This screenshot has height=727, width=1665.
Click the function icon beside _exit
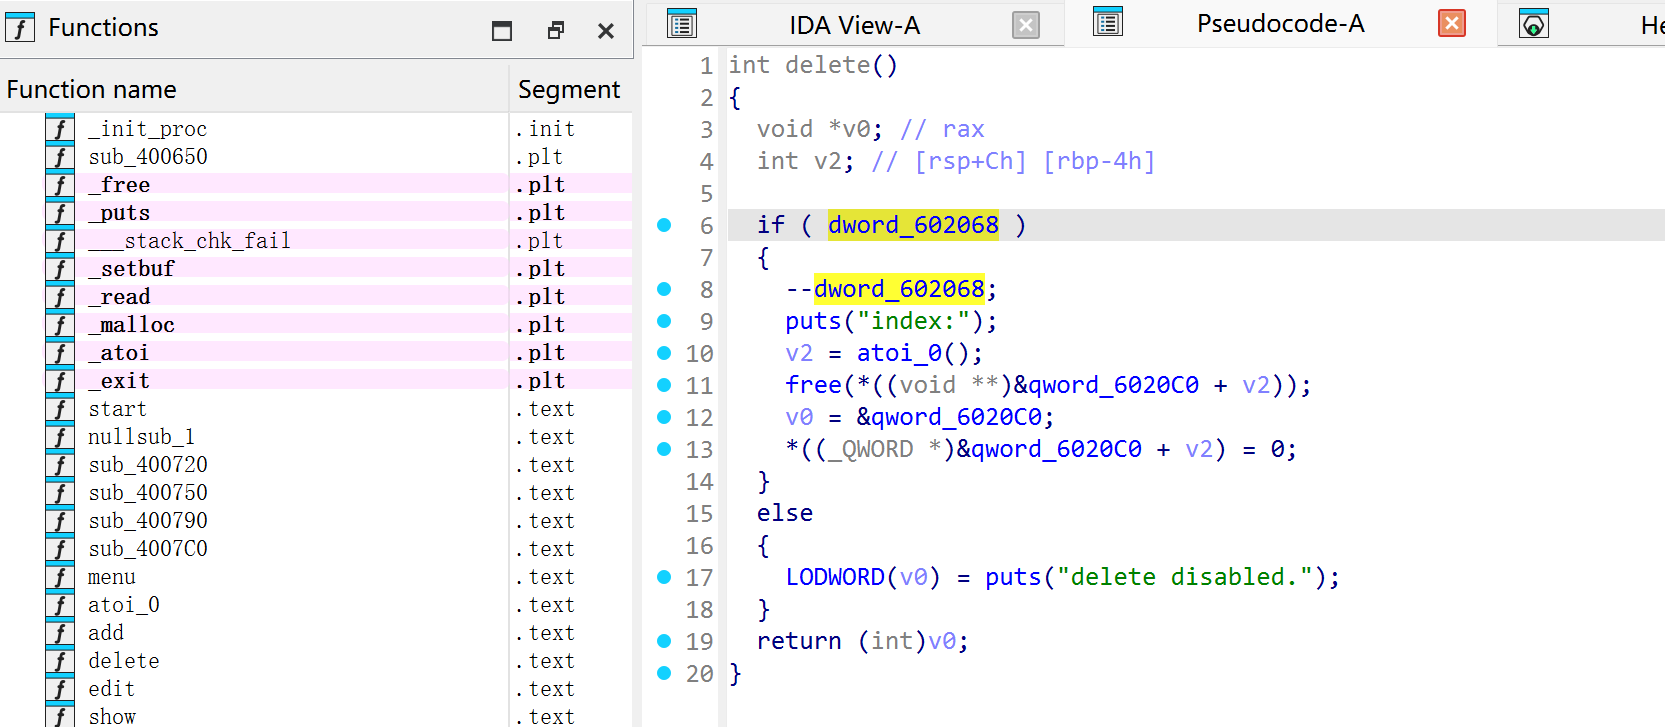point(60,381)
